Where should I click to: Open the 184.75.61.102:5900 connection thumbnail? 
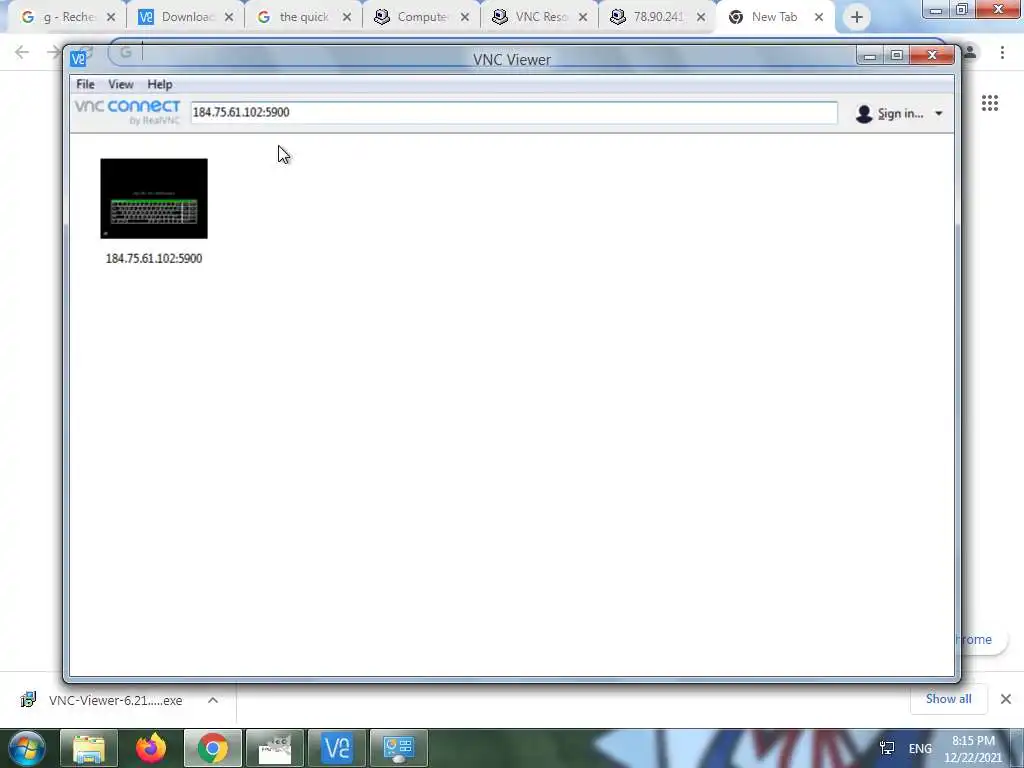(154, 199)
